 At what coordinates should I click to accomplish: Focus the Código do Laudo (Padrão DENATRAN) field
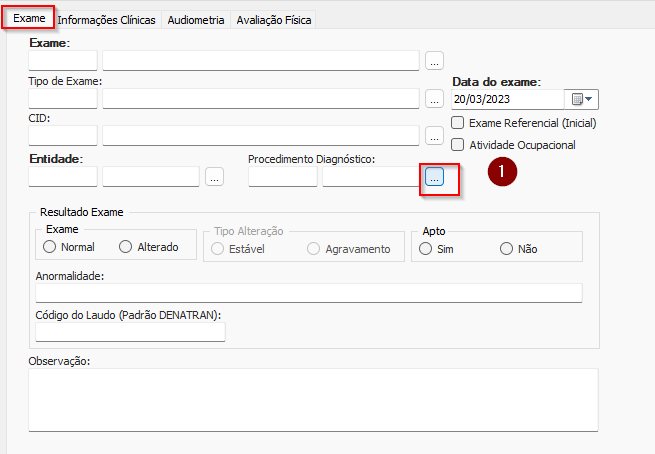pos(130,332)
